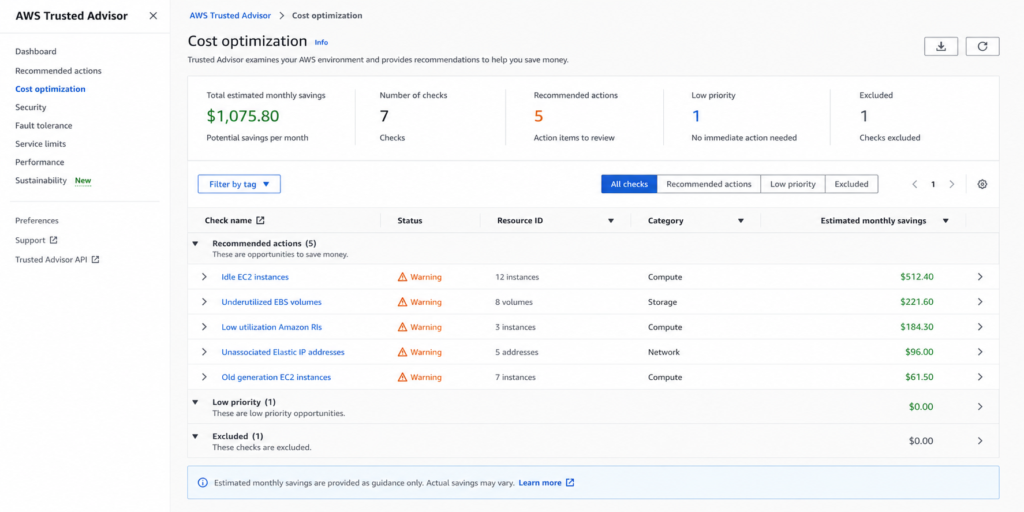Click warning icon for Underutilized EBS volumes
Screen dimensions: 1024x512
click(x=402, y=302)
